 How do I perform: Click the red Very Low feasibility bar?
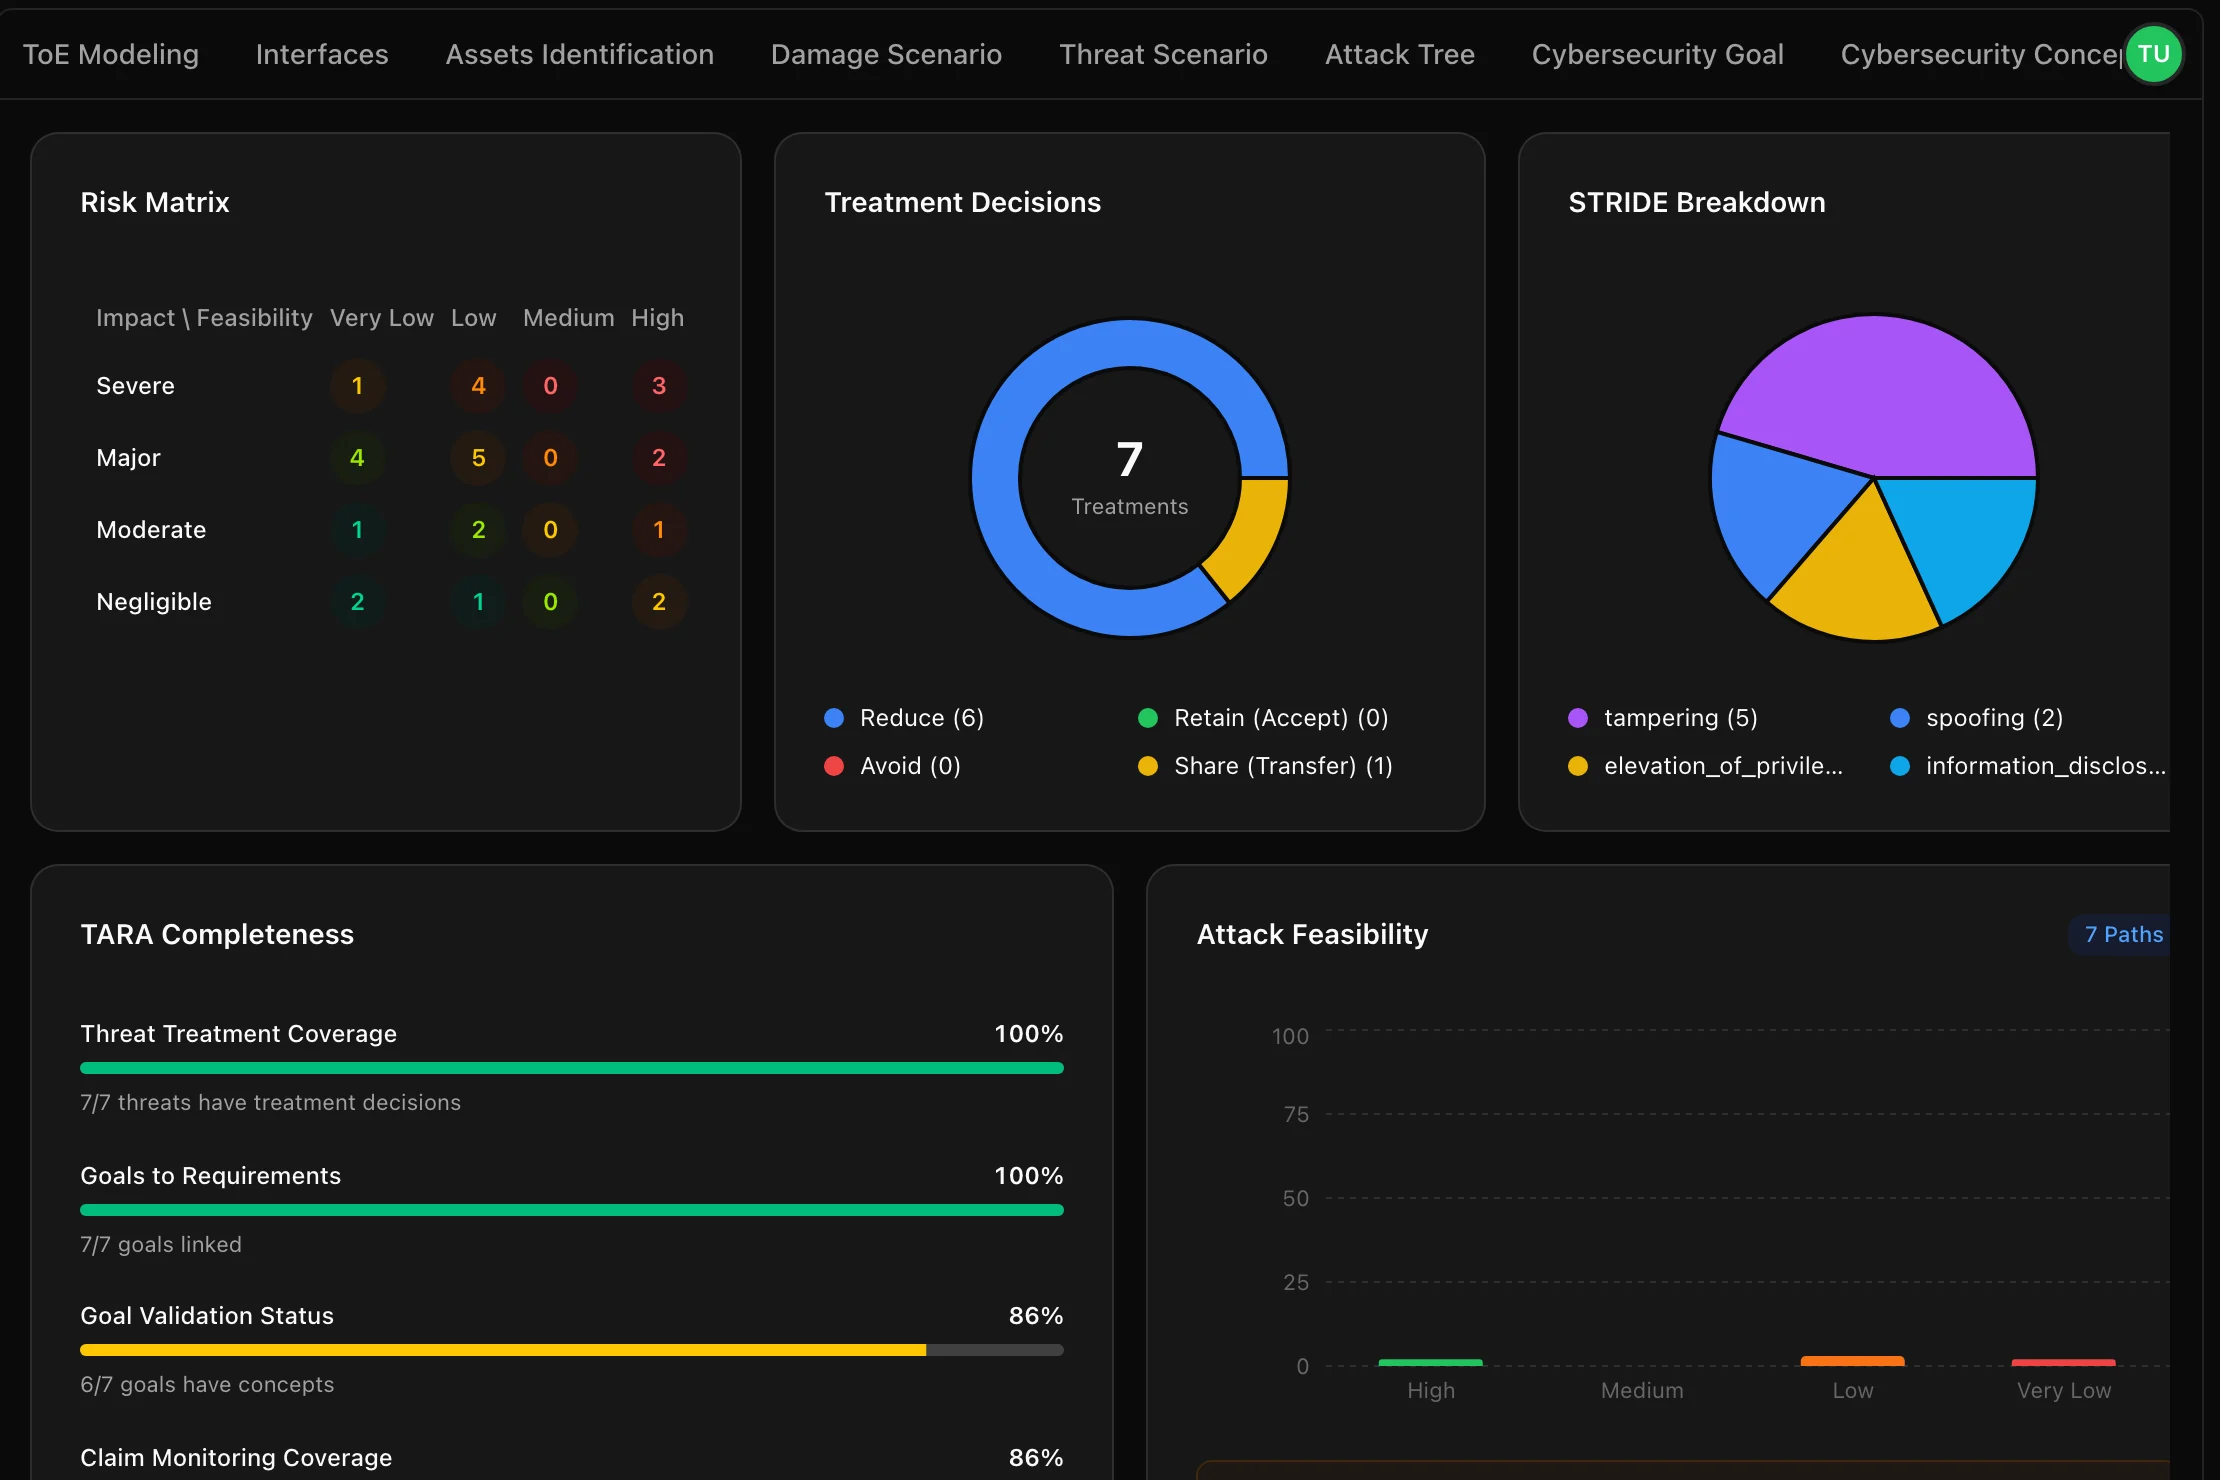[2063, 1362]
